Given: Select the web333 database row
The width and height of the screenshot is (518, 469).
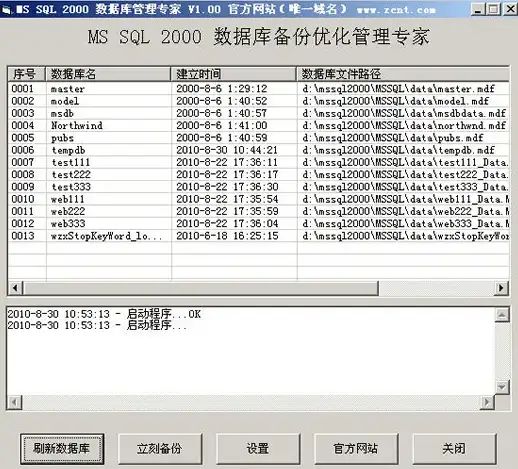Looking at the screenshot, I should pos(258,224).
